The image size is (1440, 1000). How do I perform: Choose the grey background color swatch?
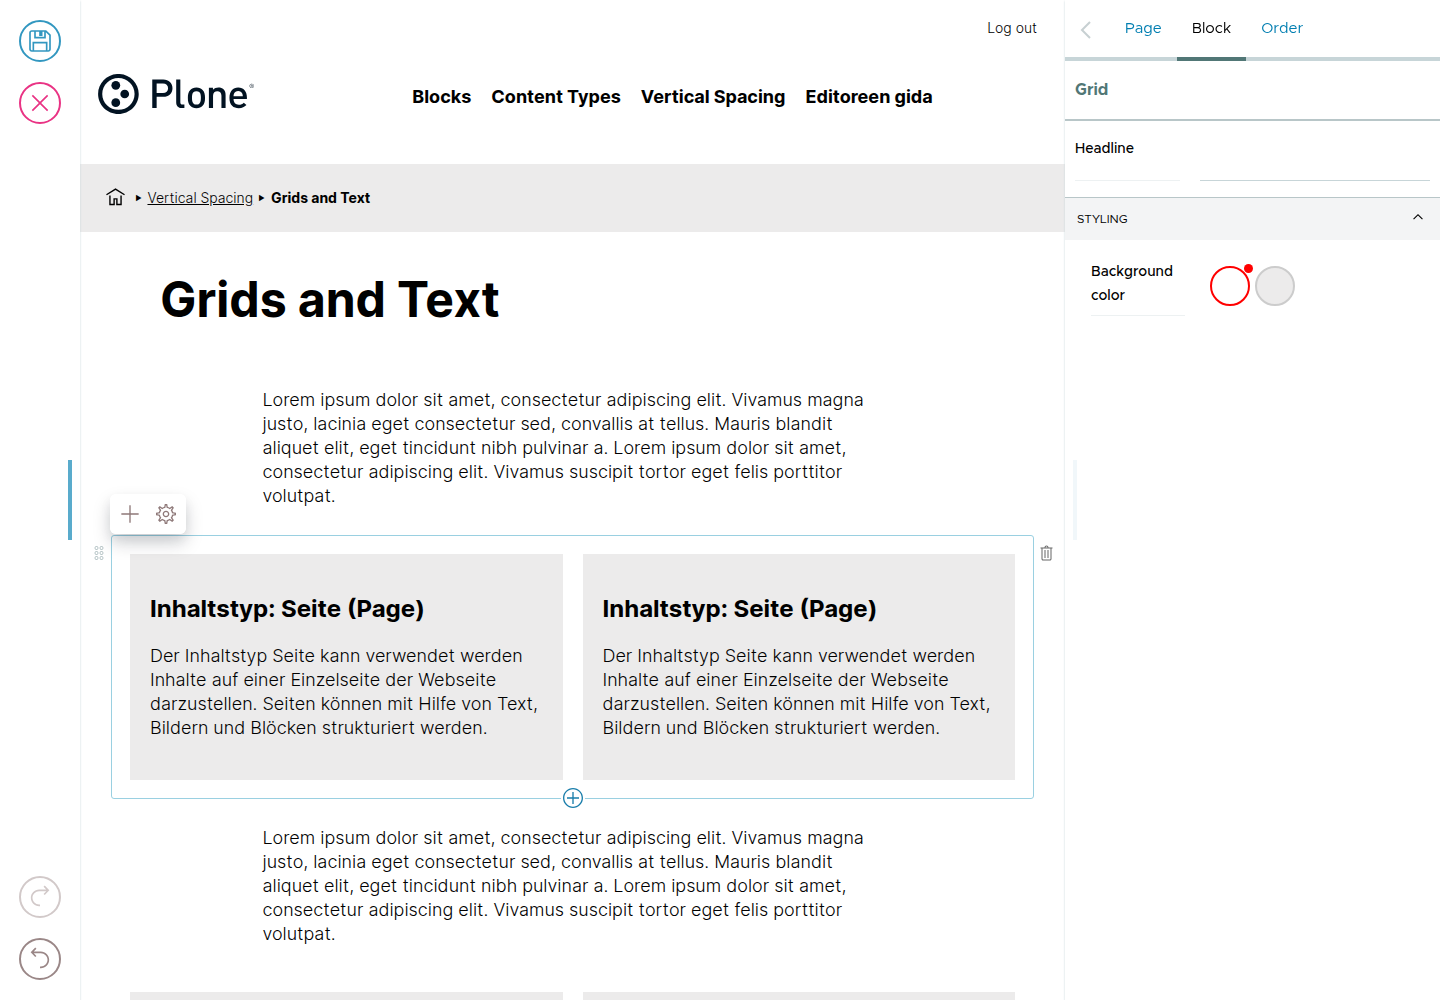point(1275,286)
